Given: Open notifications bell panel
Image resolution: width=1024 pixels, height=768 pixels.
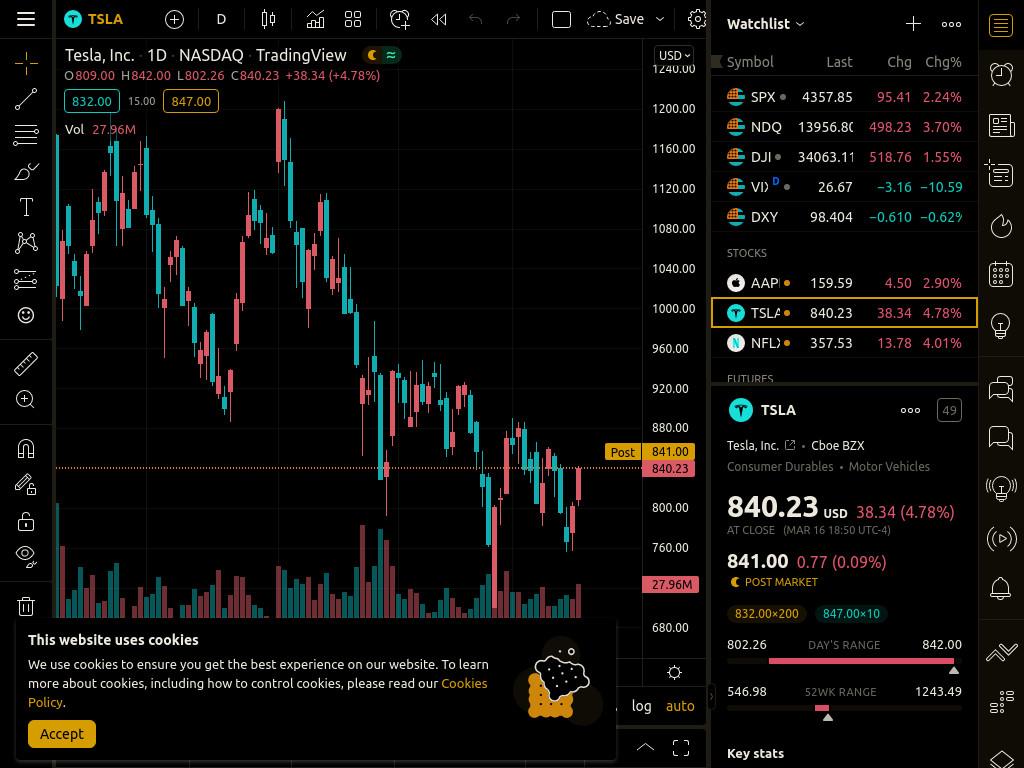Looking at the screenshot, I should click(1001, 589).
